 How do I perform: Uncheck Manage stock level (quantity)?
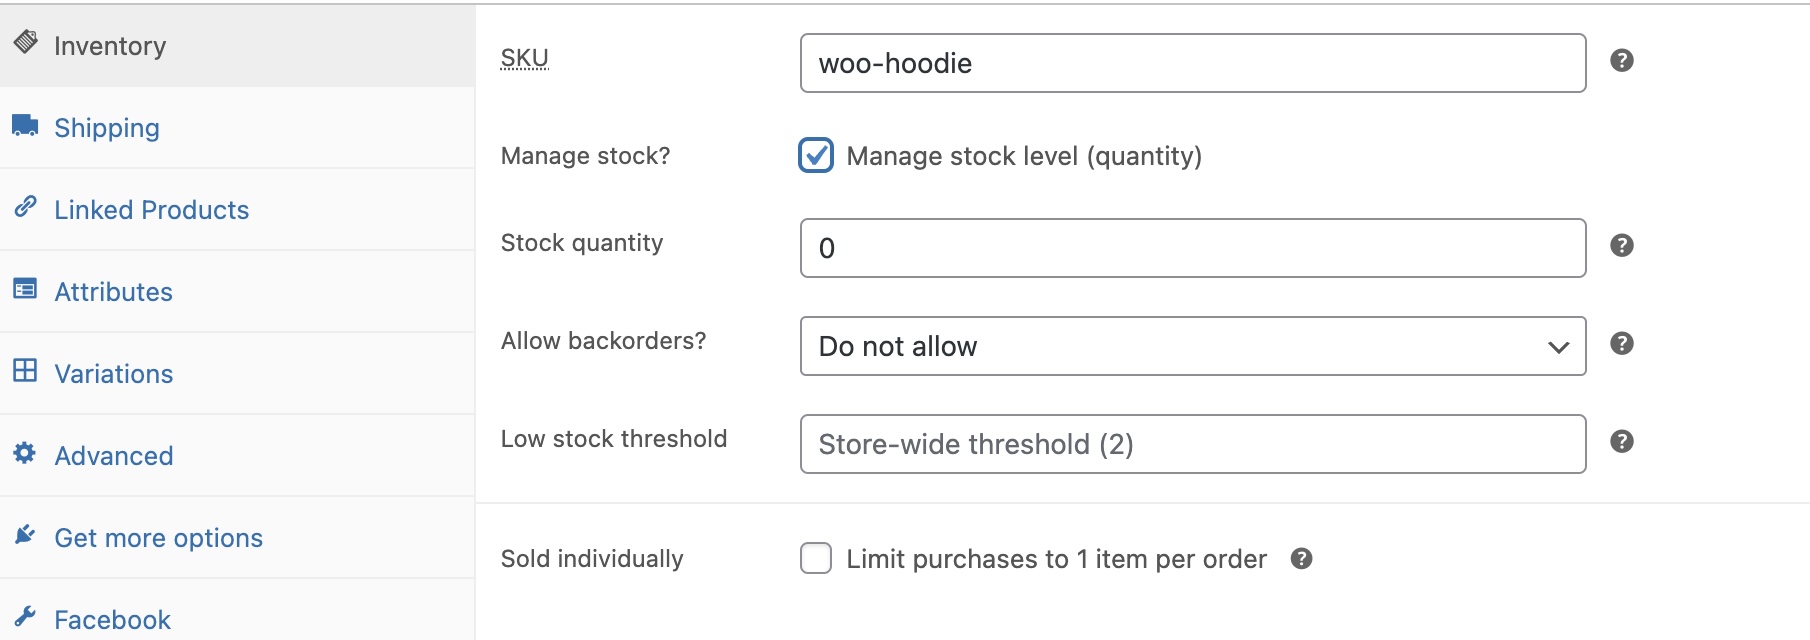(816, 155)
